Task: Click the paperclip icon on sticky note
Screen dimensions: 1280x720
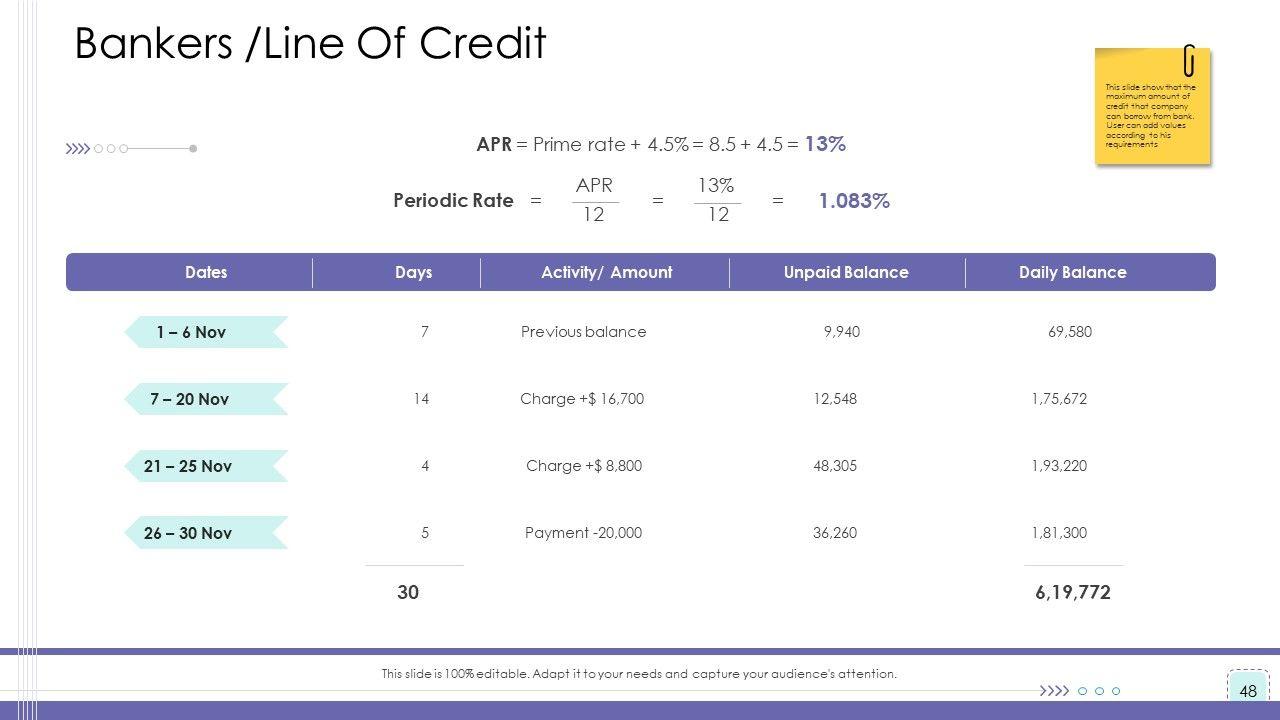Action: tap(1188, 61)
